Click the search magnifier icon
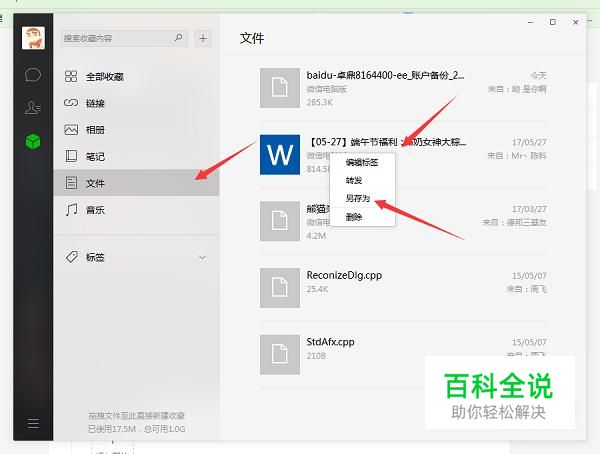Image resolution: width=600 pixels, height=454 pixels. coord(178,38)
